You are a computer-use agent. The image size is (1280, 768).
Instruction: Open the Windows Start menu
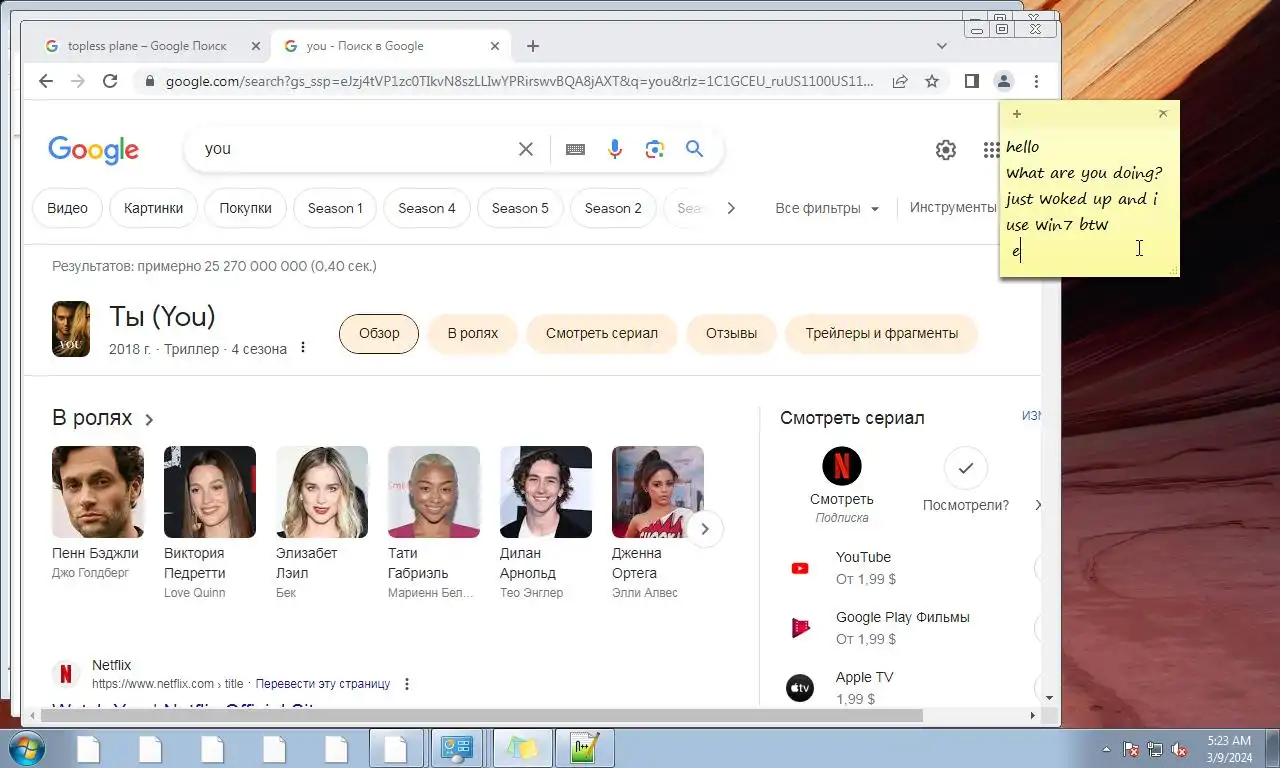point(26,748)
